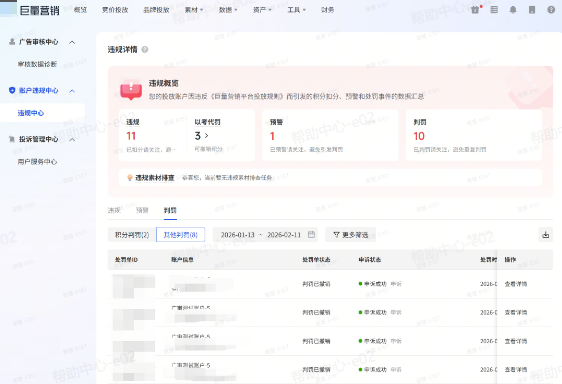
Task: Click the person icon beside 广告审核中心
Action: [12, 42]
